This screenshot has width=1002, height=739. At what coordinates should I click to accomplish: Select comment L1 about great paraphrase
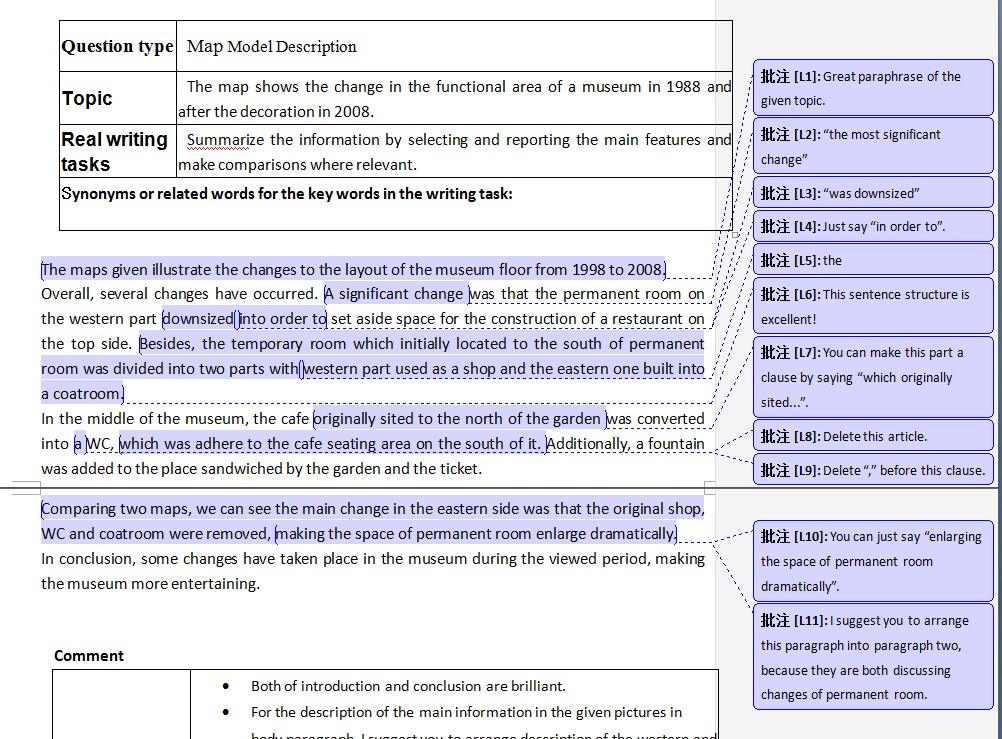[x=873, y=88]
